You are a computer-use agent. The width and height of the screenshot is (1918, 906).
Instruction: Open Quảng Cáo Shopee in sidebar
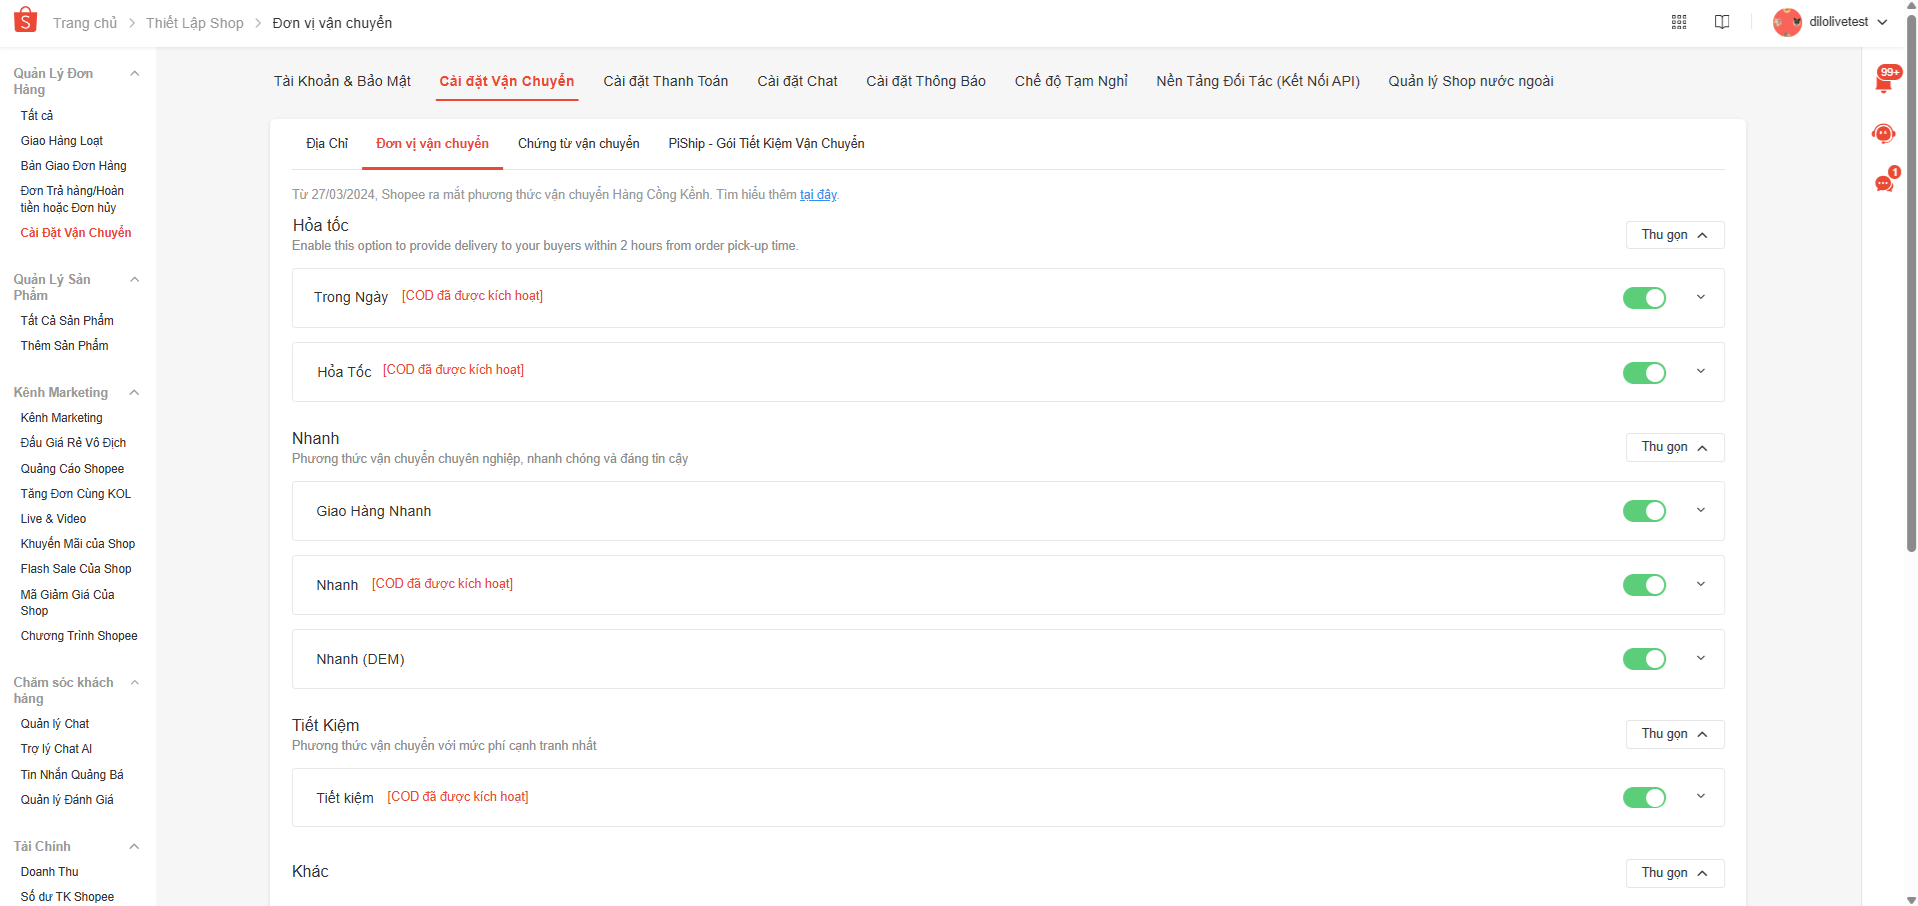[x=72, y=469]
